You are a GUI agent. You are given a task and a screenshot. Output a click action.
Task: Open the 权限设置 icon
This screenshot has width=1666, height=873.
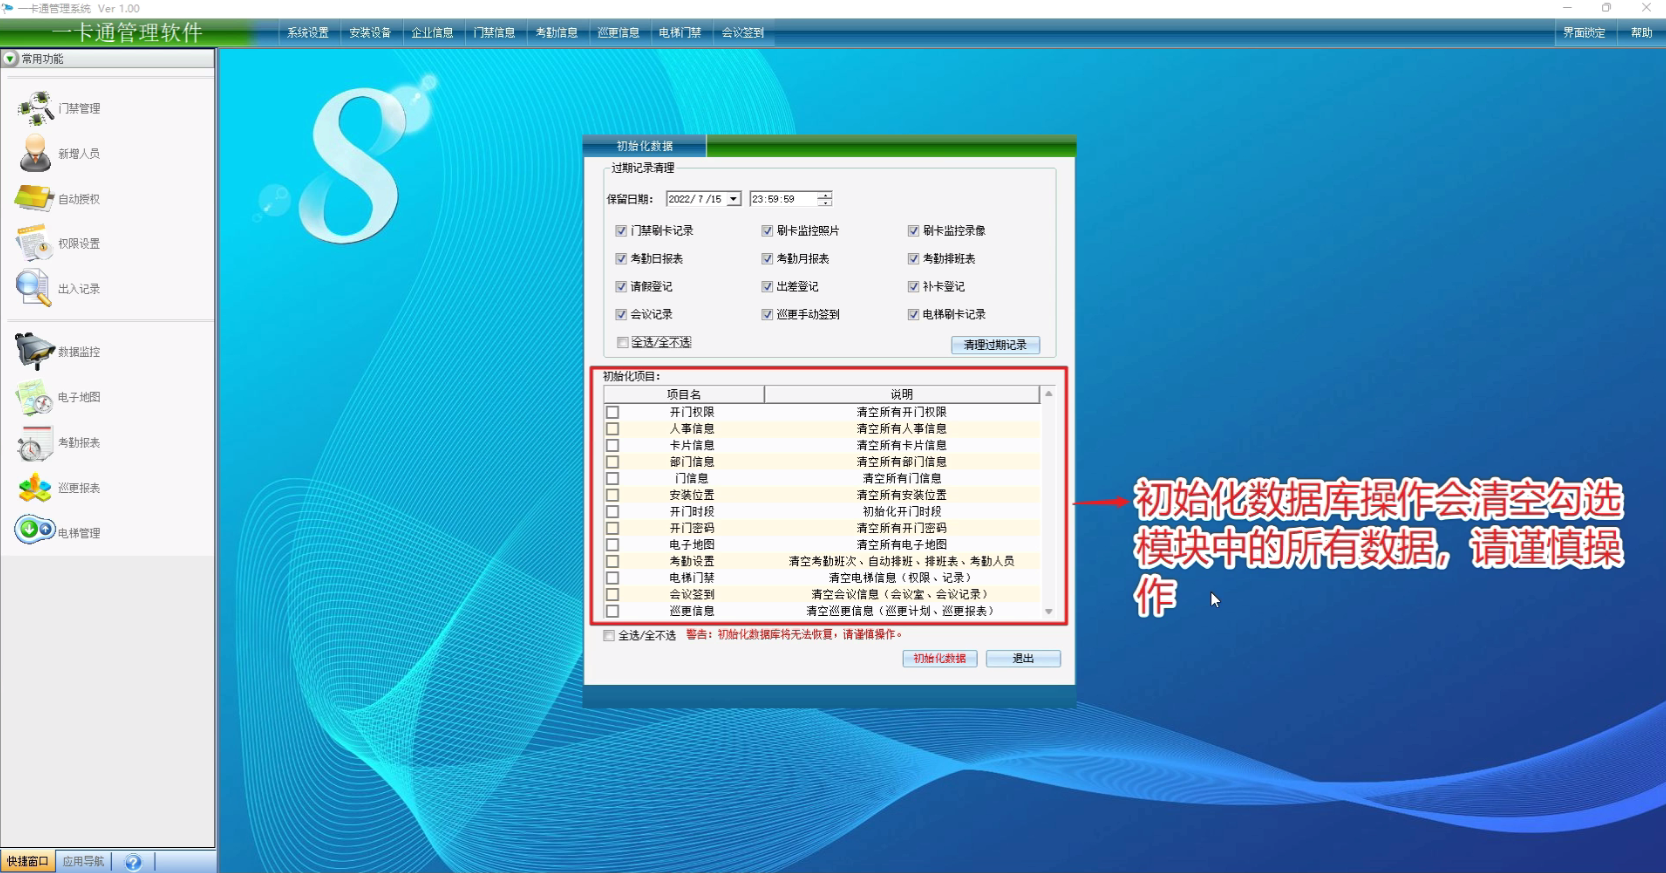(x=34, y=243)
